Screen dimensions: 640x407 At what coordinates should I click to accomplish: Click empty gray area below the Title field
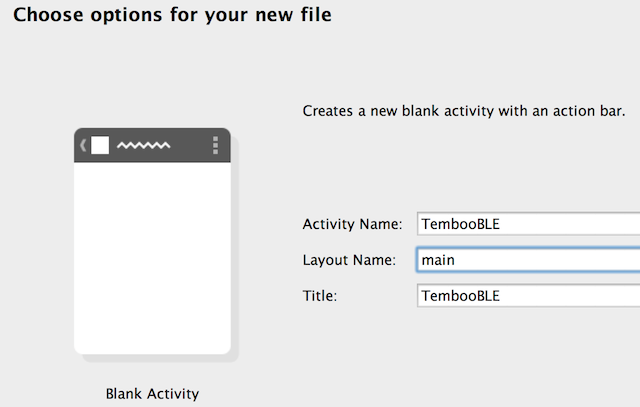tap(500, 350)
